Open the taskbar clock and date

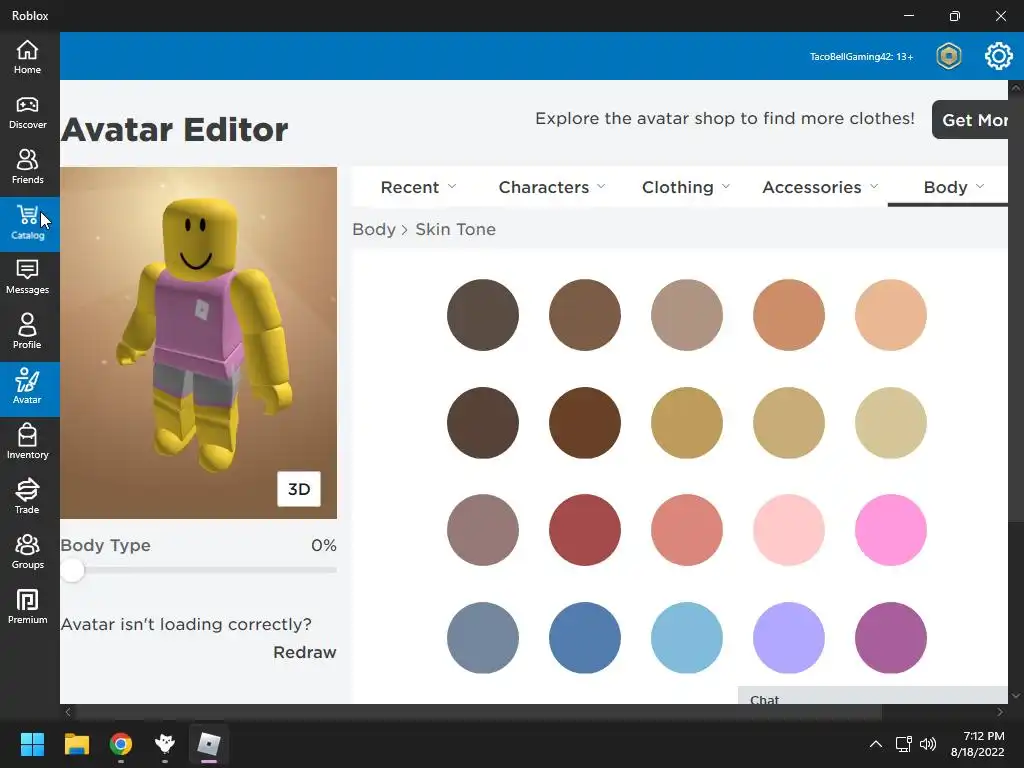pos(978,744)
